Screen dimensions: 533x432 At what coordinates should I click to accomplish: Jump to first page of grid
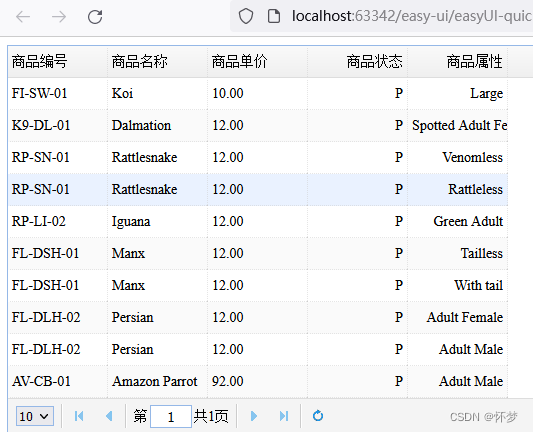[x=79, y=416]
